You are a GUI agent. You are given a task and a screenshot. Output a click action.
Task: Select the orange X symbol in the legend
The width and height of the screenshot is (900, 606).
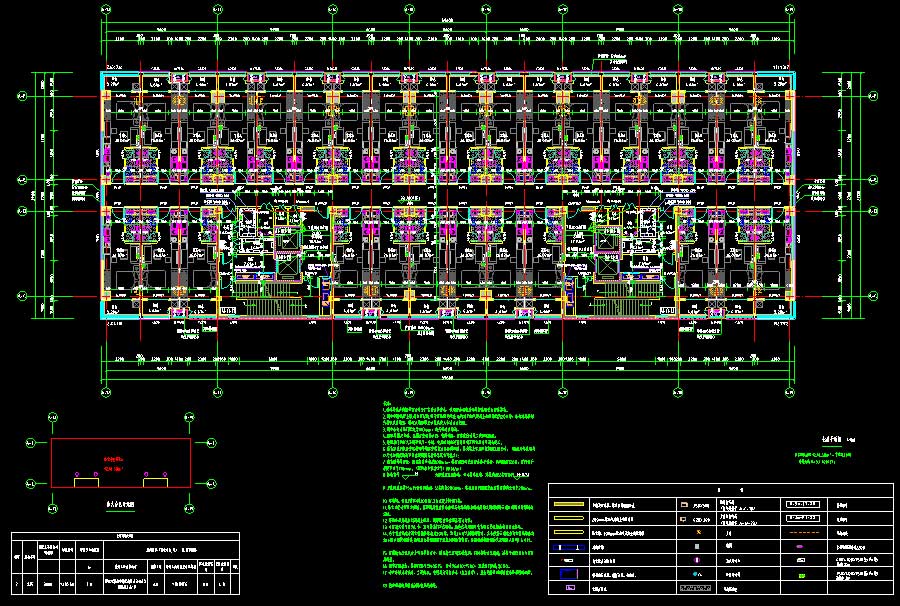[699, 532]
